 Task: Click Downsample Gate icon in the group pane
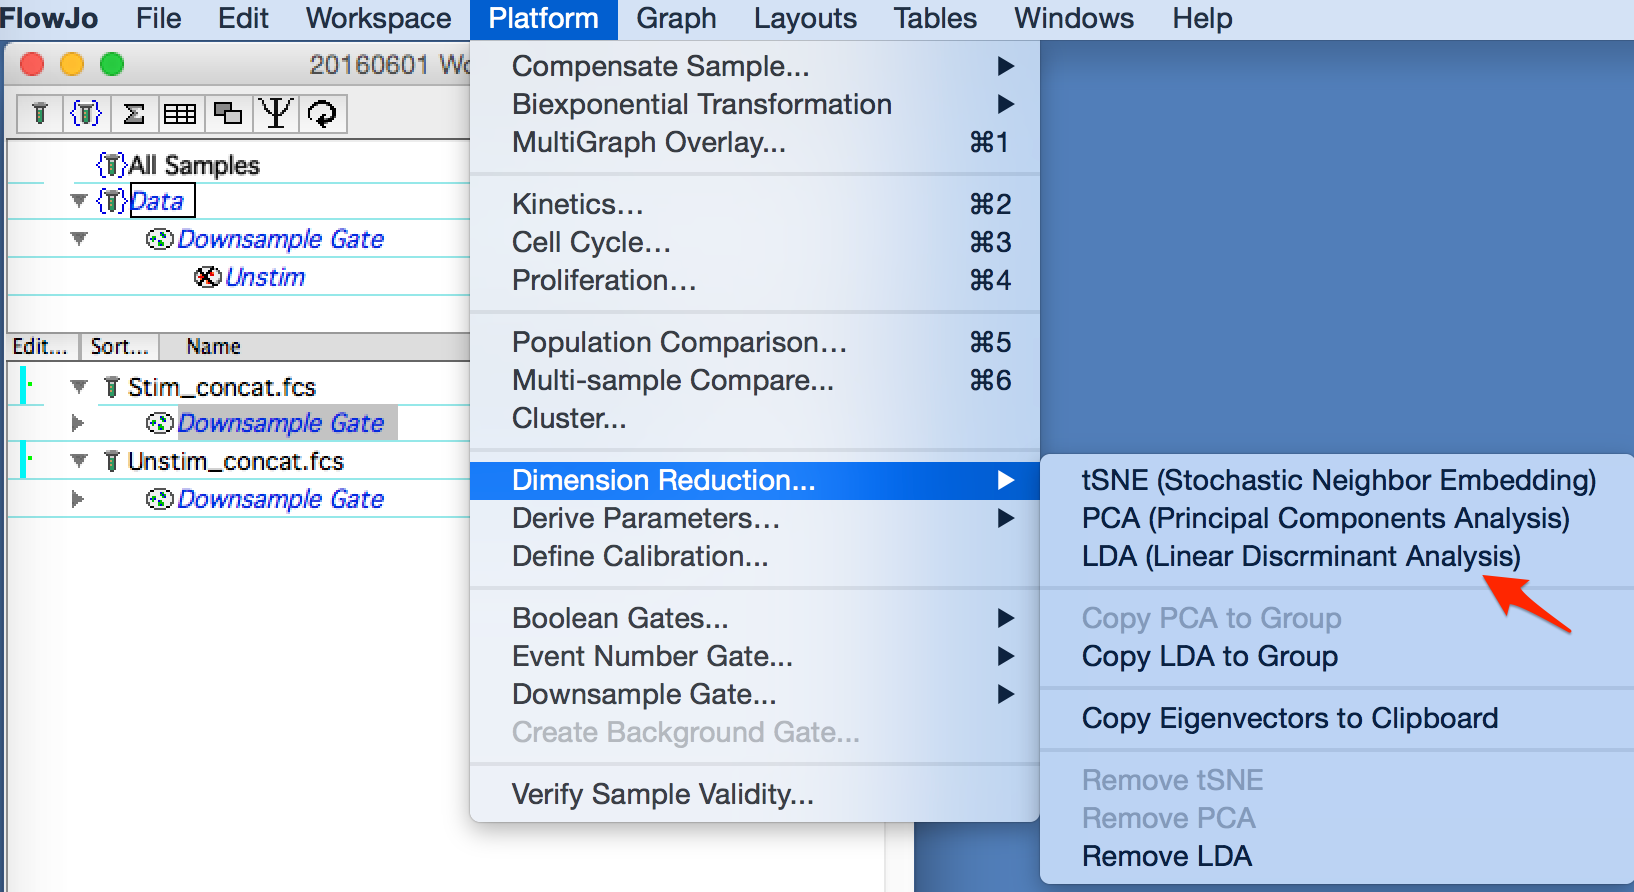point(160,239)
